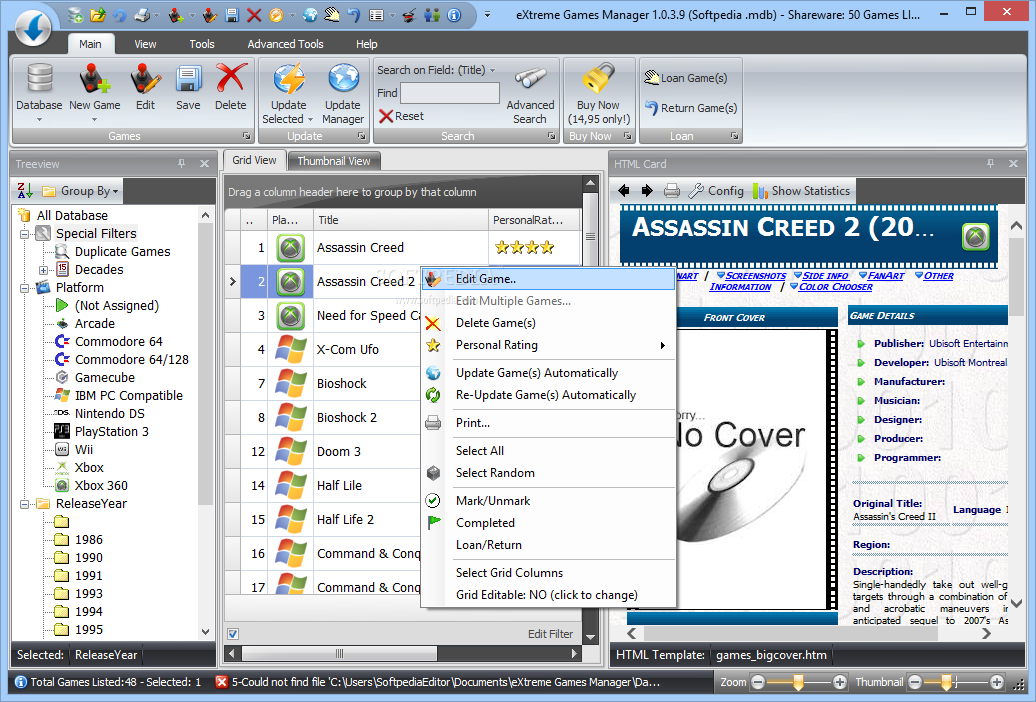Open the Advanced Tools ribbon tab
Image resolution: width=1036 pixels, height=702 pixels.
pyautogui.click(x=285, y=44)
